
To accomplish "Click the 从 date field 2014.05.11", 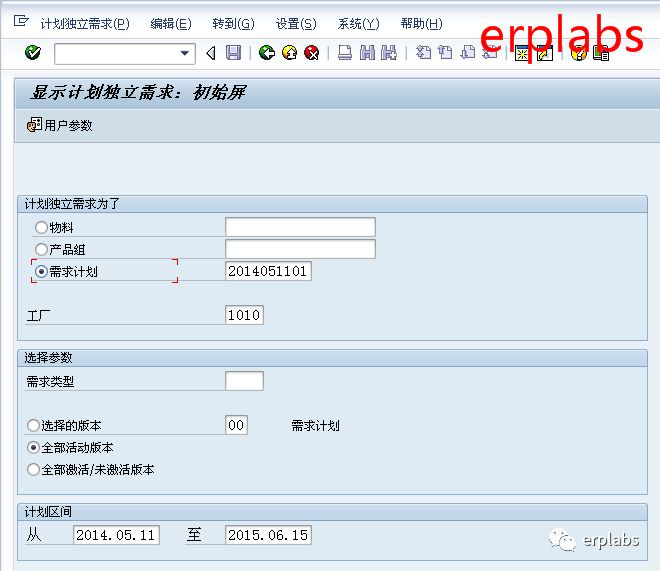I will 116,535.
